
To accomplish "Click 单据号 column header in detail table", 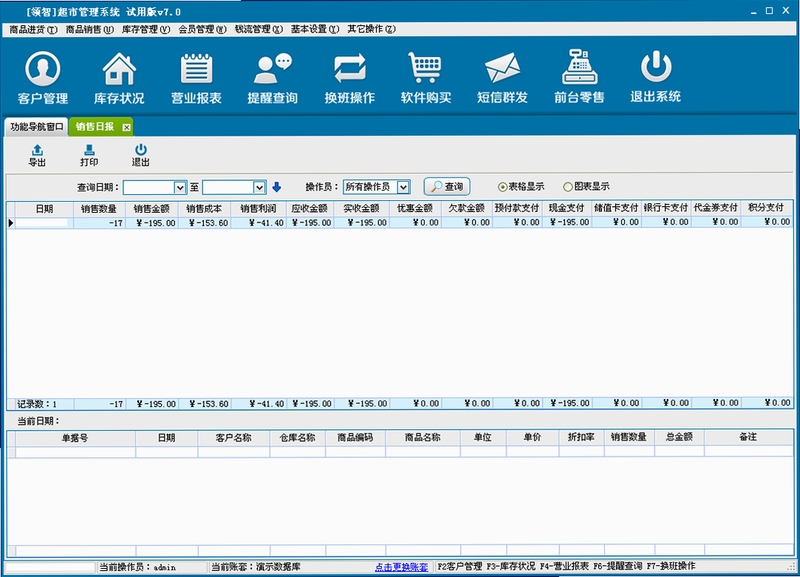I will pos(76,438).
